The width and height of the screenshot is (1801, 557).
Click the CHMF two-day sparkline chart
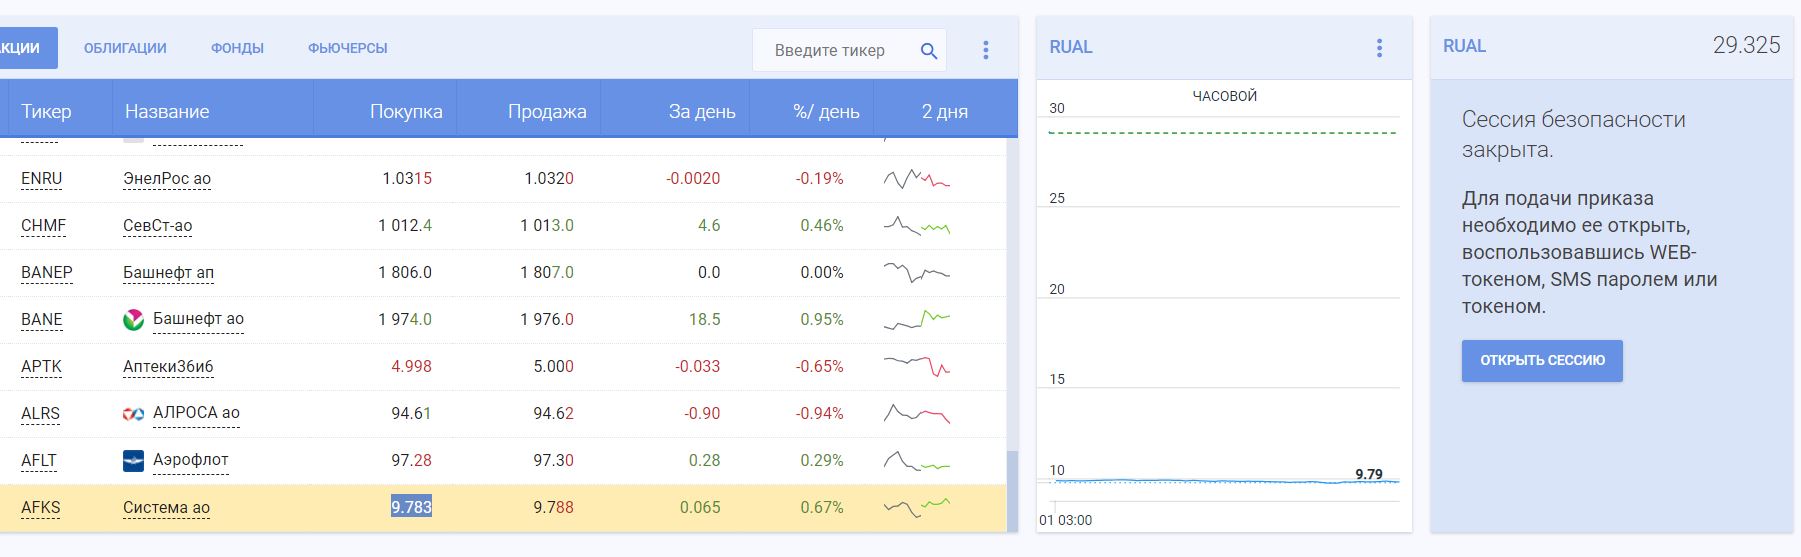(917, 227)
